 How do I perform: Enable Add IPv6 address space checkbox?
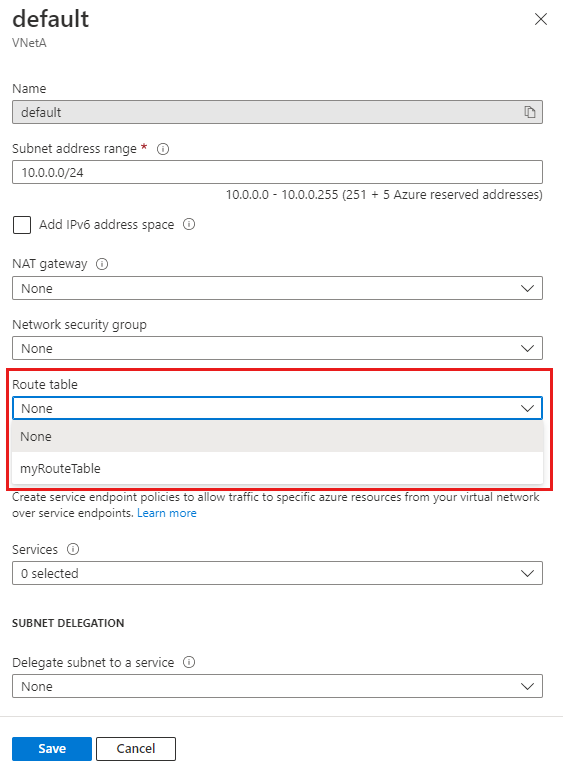click(x=22, y=225)
